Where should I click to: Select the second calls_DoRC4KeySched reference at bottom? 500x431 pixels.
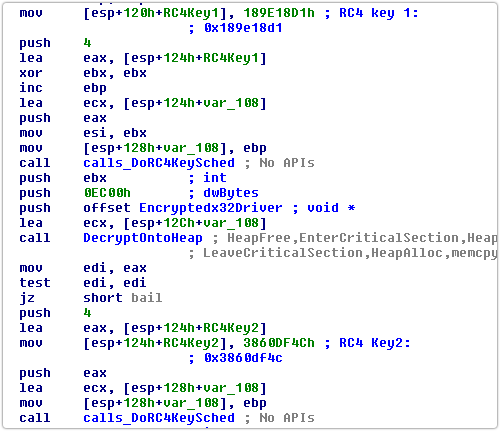(x=159, y=418)
